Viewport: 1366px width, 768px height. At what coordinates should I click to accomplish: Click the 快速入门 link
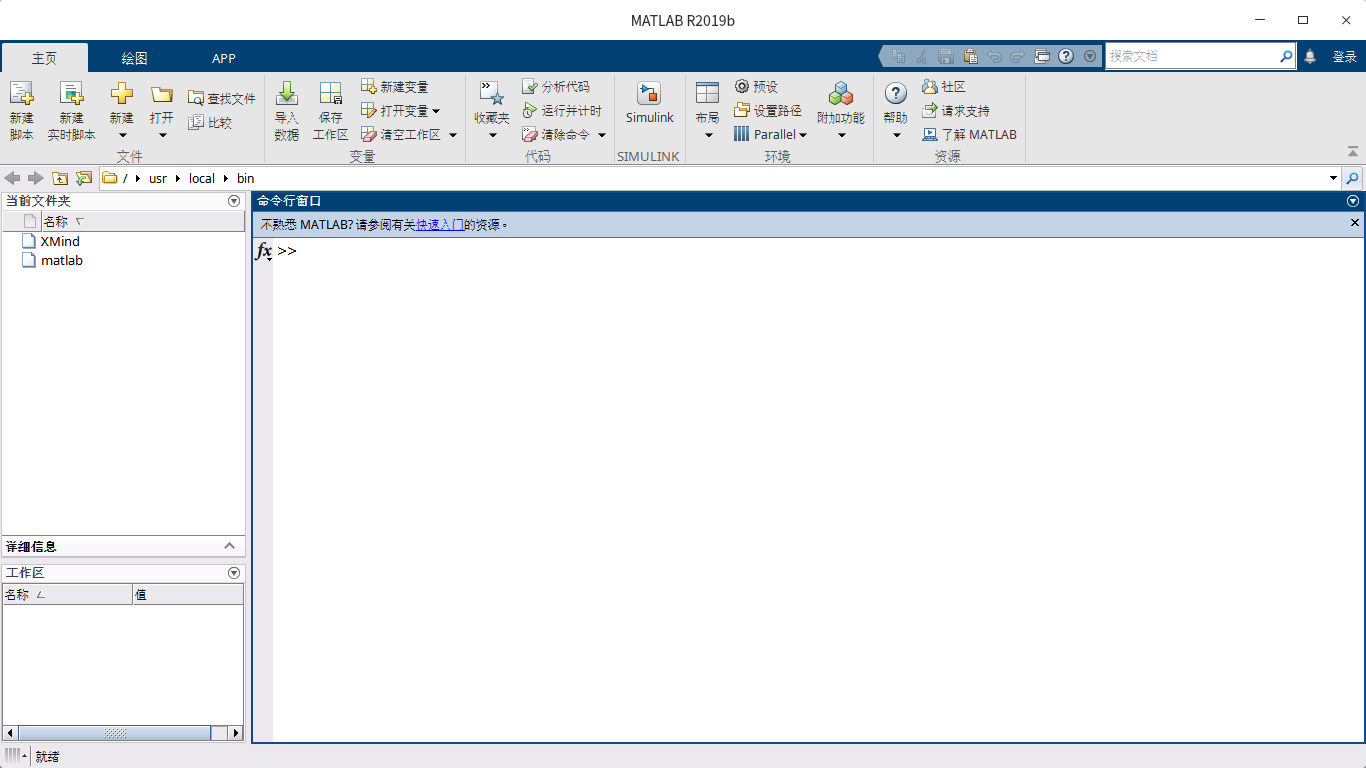[440, 225]
